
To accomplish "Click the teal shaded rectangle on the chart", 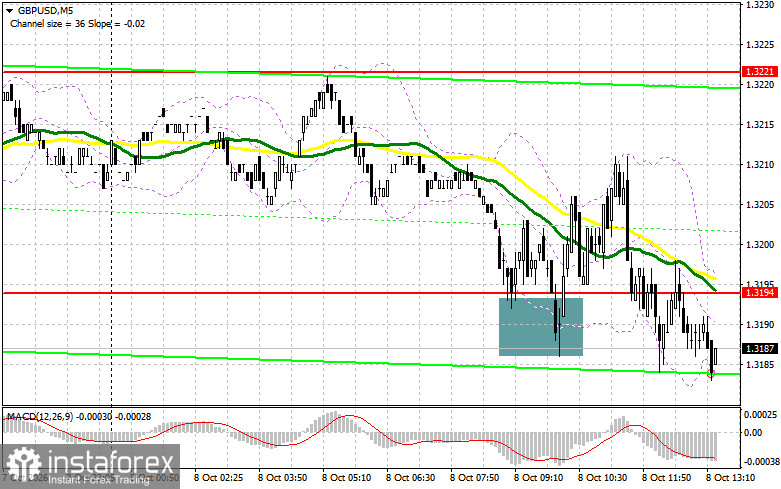I will click(541, 327).
